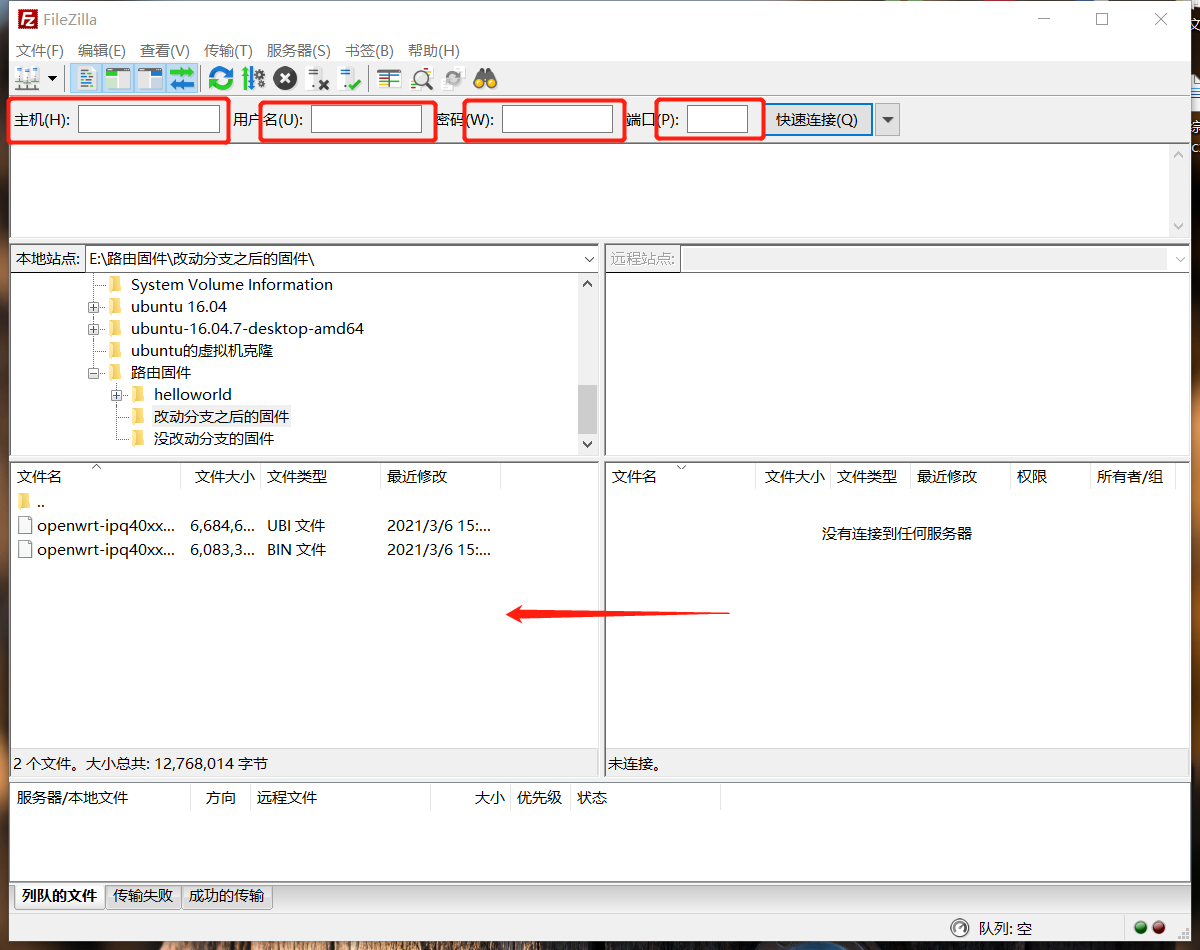This screenshot has height=950, width=1200.
Task: Open the directory listing filters dialog
Action: [x=389, y=78]
